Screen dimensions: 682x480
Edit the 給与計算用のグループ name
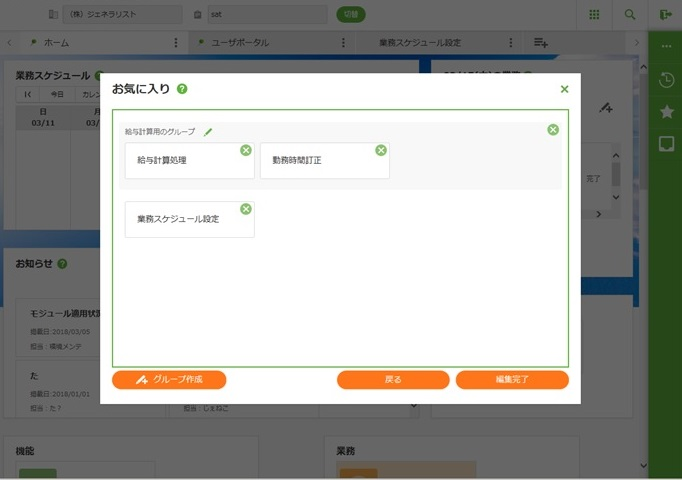(x=208, y=132)
